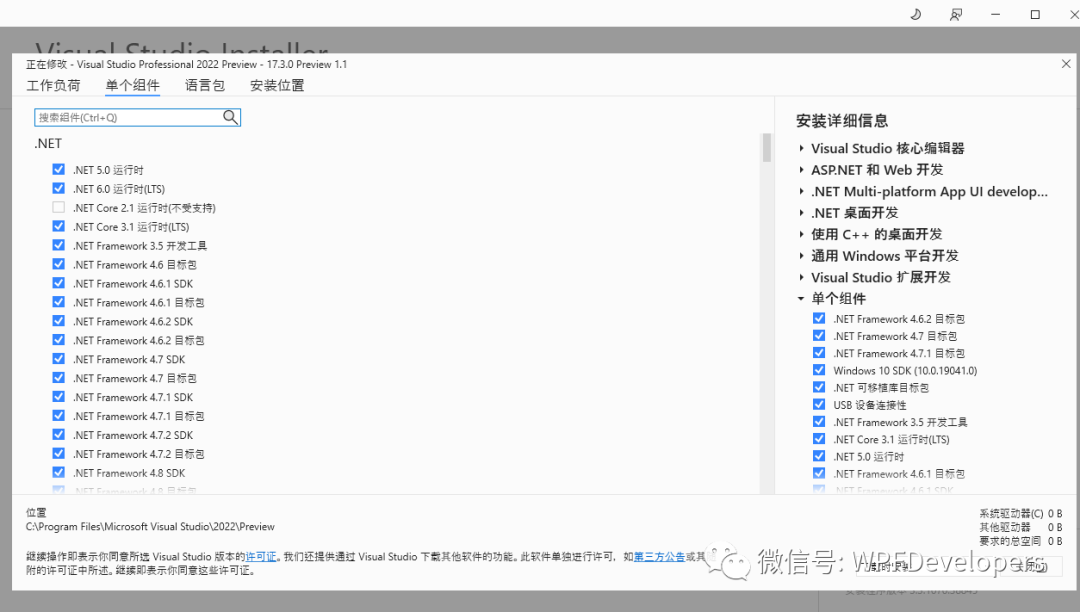This screenshot has width=1080, height=612.
Task: Click 系统驱动器(C) size entry
Action: pos(1021,514)
